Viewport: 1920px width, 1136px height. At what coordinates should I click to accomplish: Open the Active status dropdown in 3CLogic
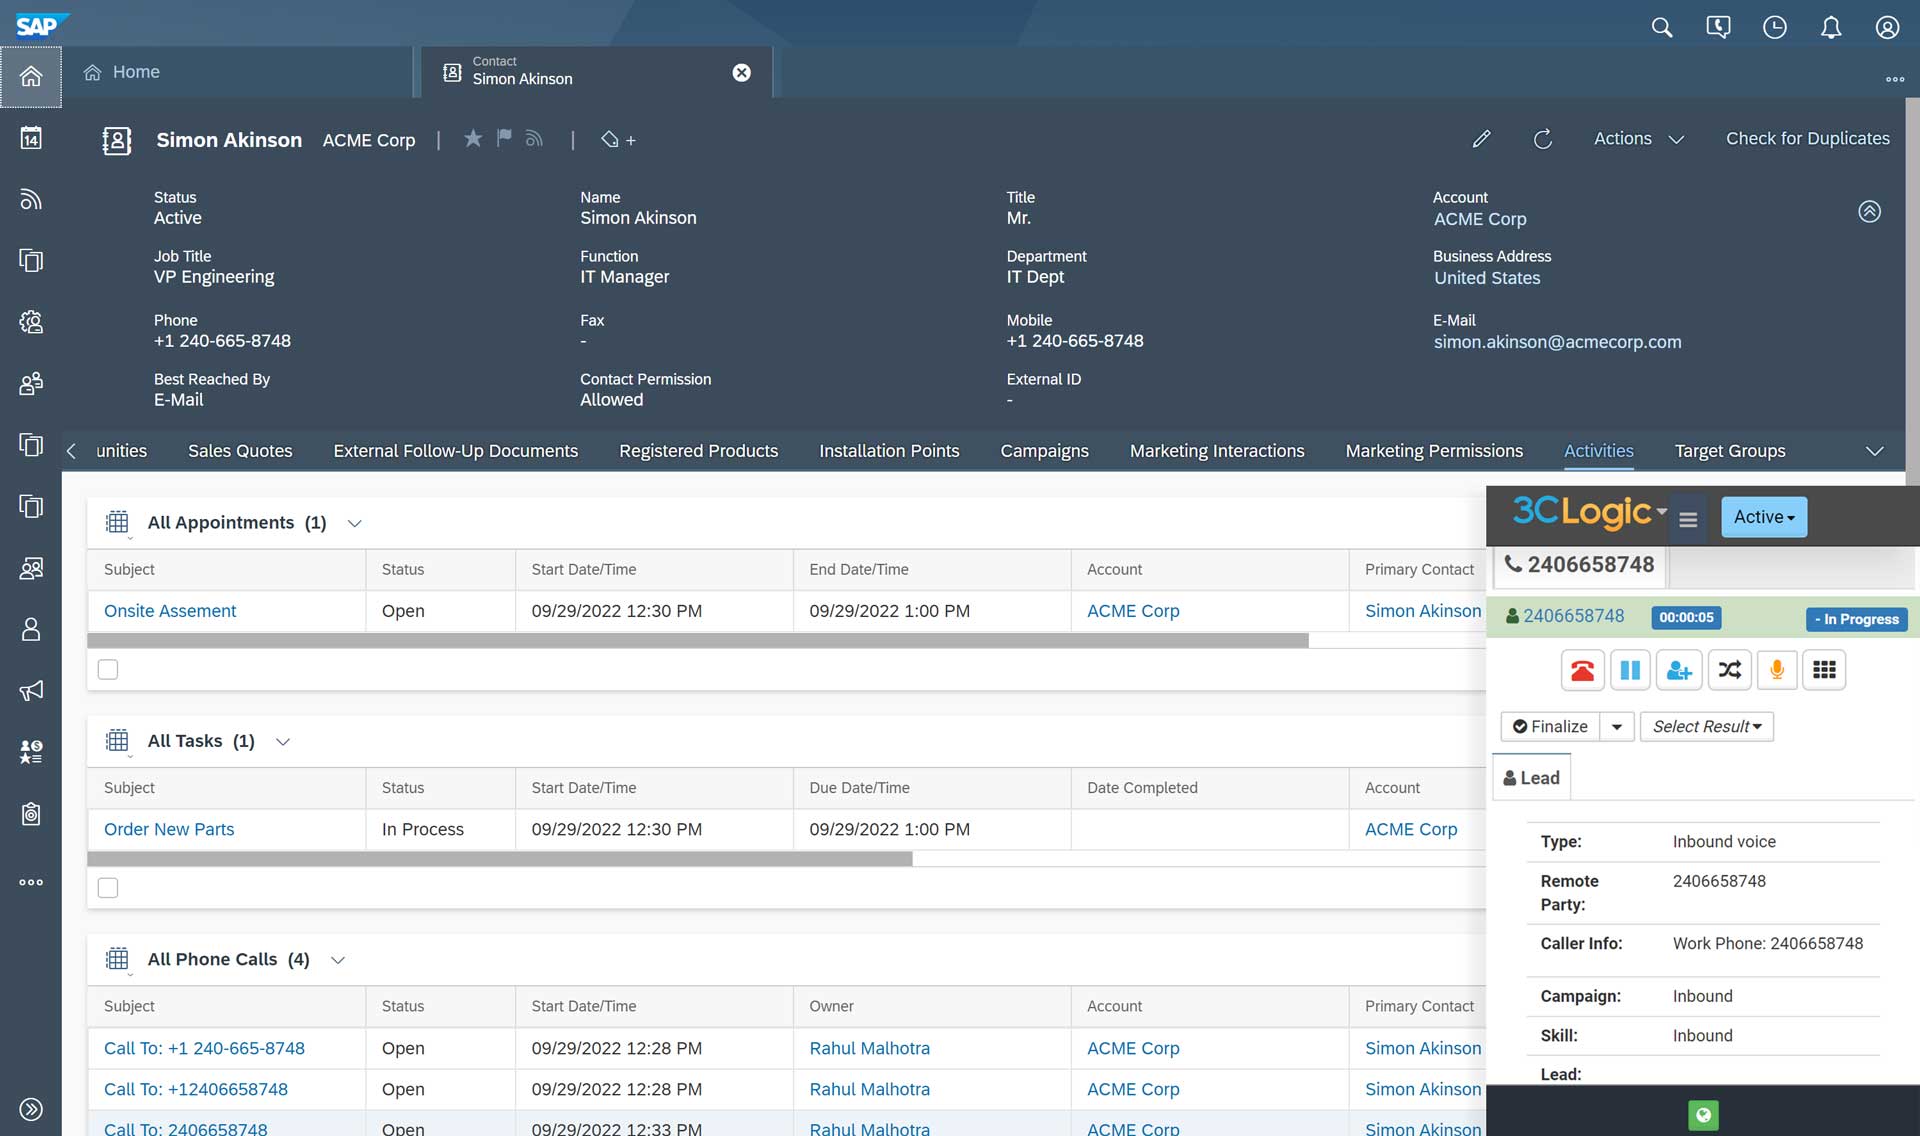click(x=1764, y=517)
